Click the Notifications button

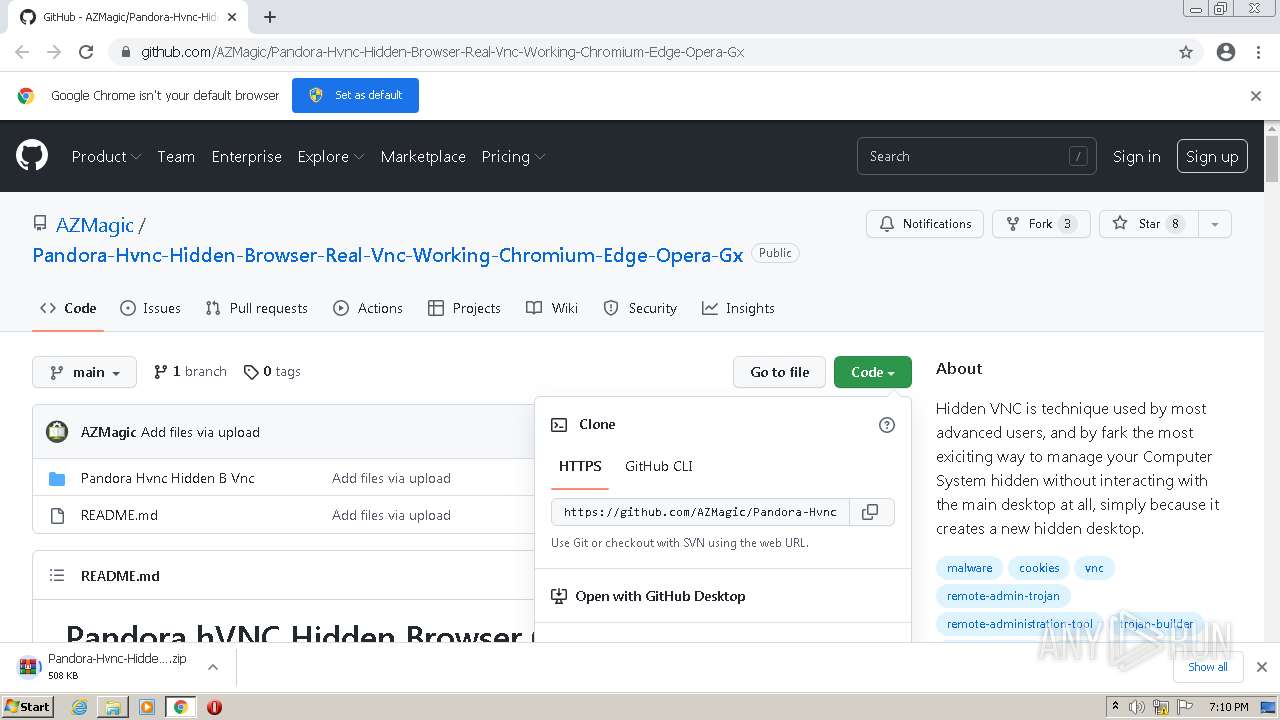pos(925,224)
